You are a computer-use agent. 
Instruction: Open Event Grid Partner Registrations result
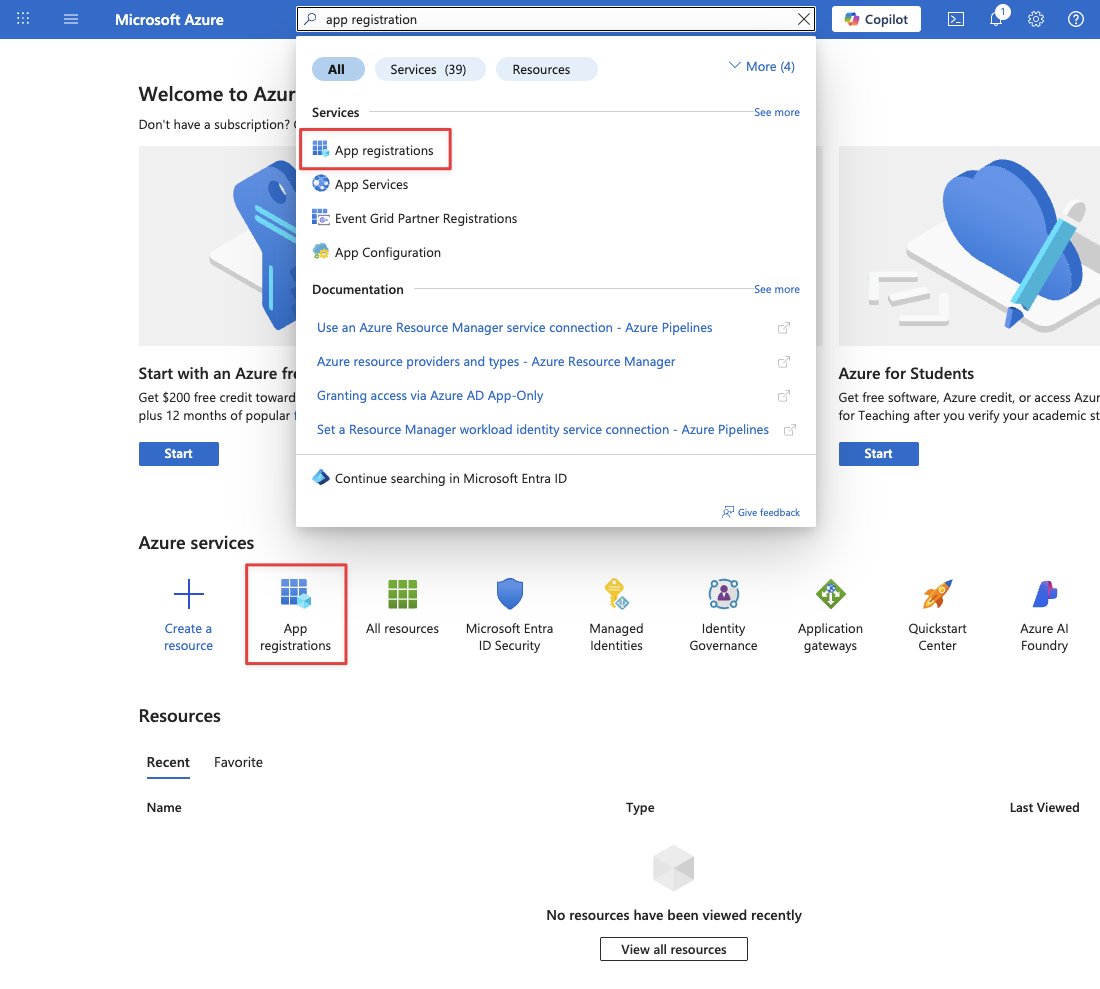[426, 218]
